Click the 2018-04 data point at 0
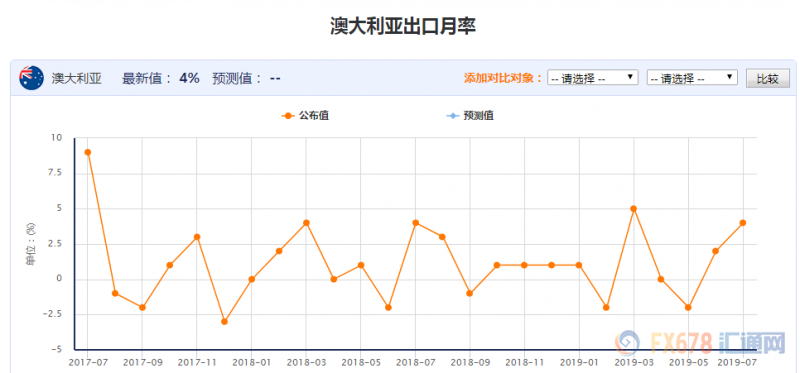 (334, 279)
